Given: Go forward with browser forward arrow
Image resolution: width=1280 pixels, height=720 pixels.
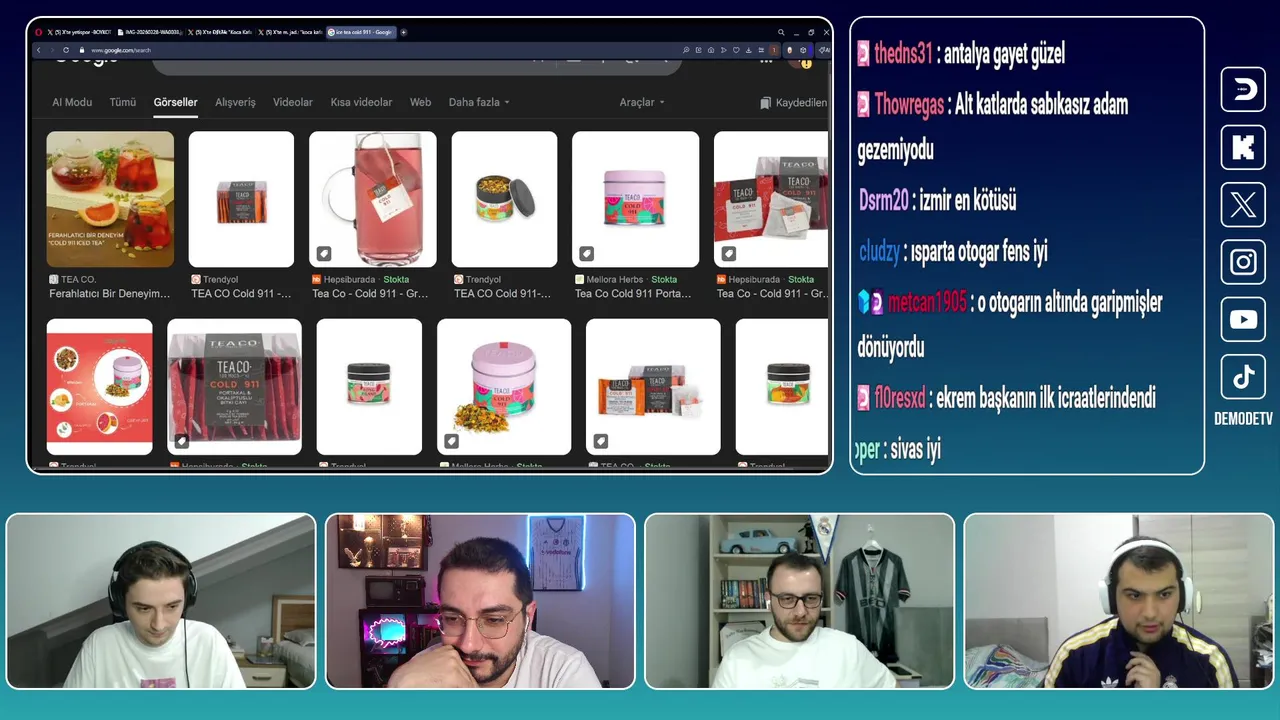Looking at the screenshot, I should (52, 50).
